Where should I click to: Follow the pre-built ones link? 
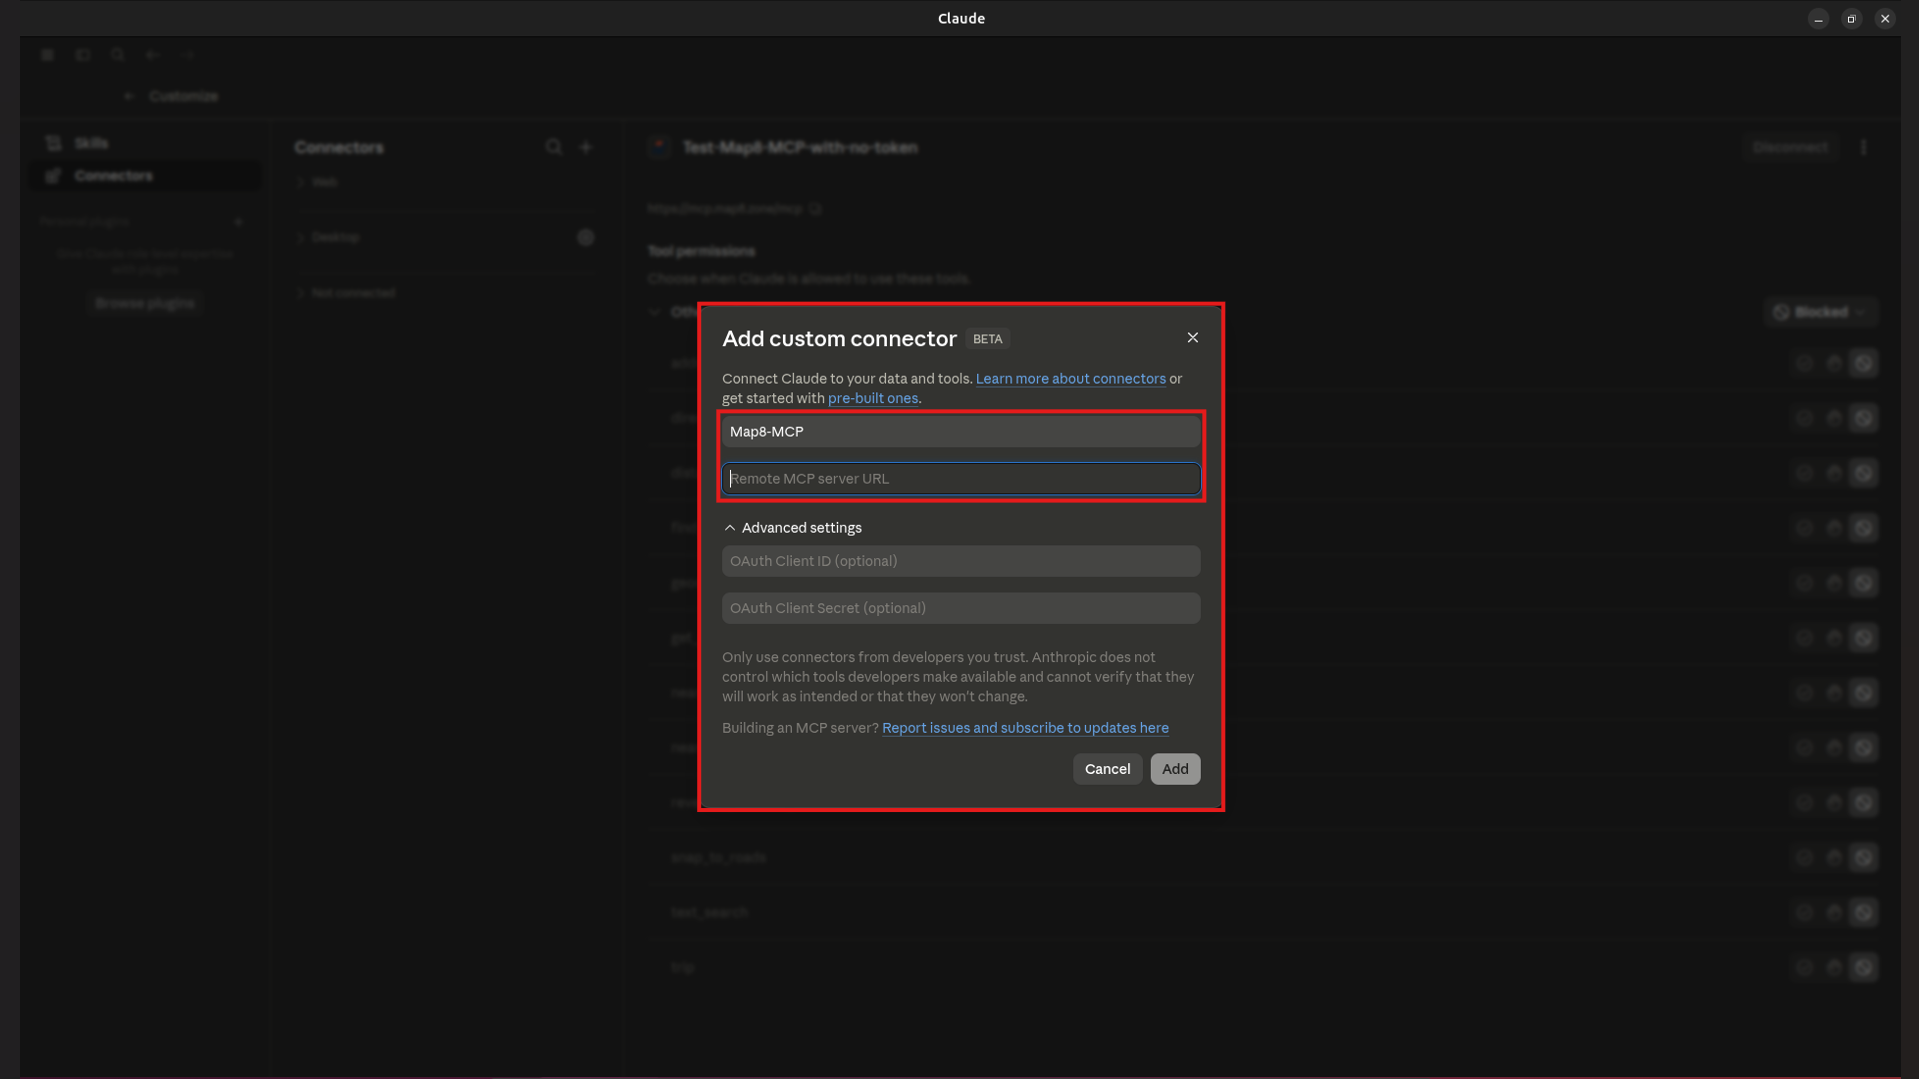[x=872, y=398]
